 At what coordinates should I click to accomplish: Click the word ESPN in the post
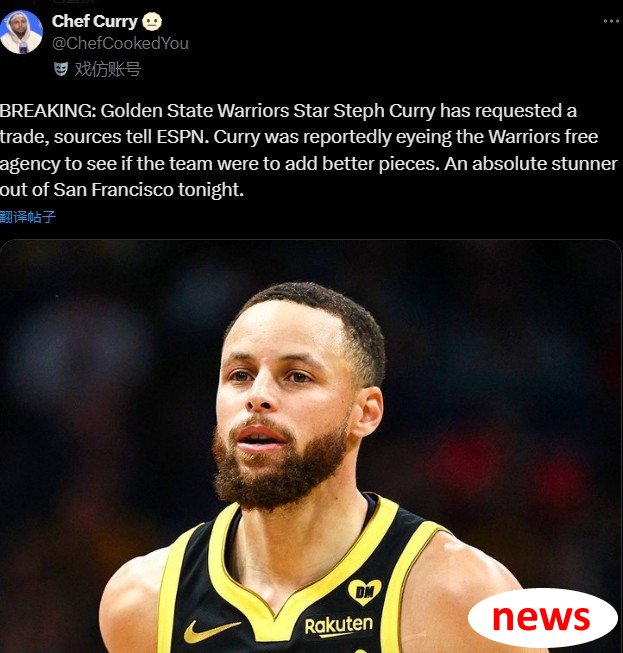click(182, 137)
